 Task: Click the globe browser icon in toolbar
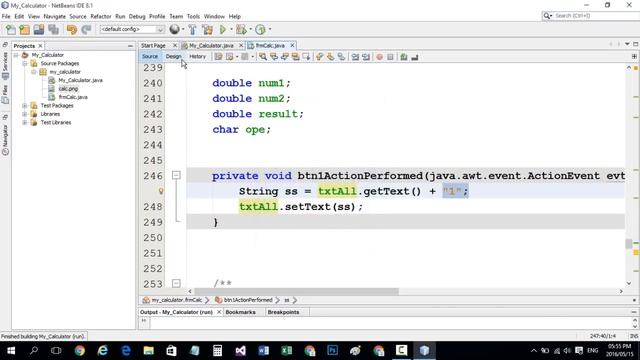[x=174, y=29]
